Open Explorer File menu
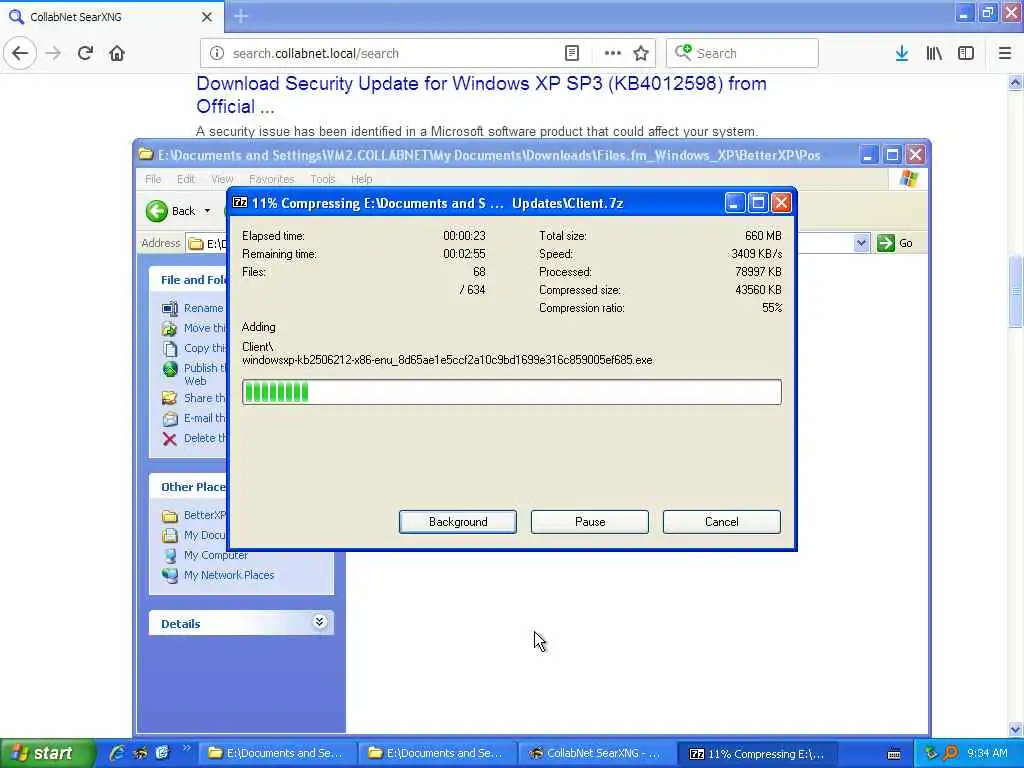Screen dimensions: 1024x768 [153, 179]
